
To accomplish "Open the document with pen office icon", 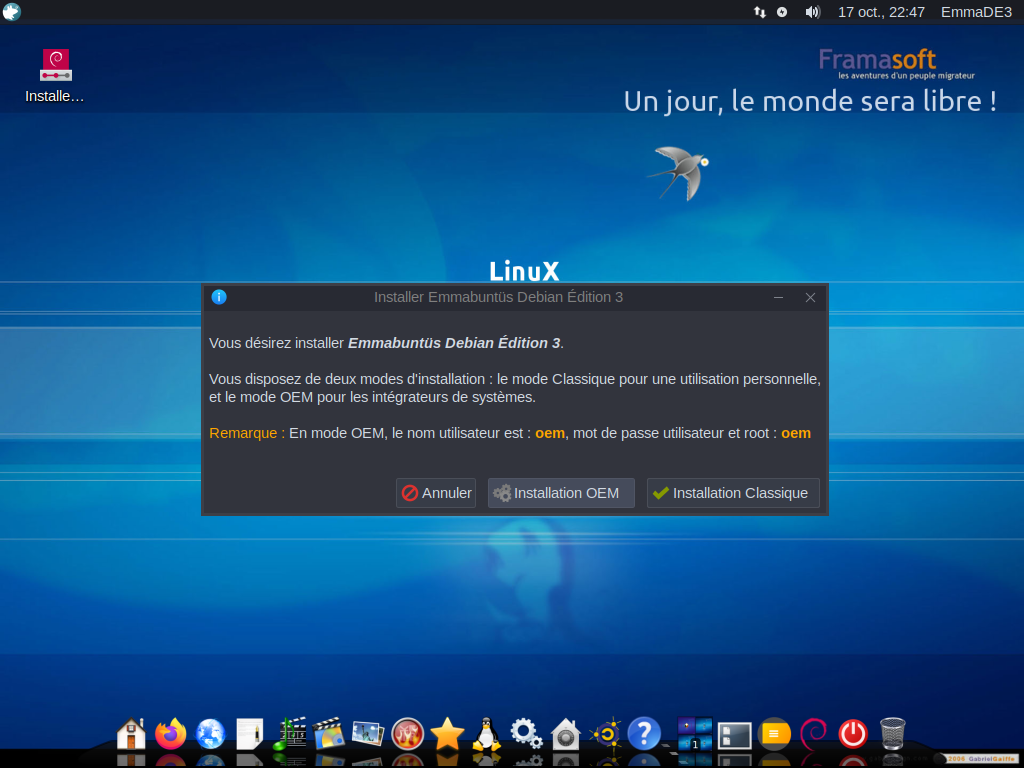I will click(249, 734).
